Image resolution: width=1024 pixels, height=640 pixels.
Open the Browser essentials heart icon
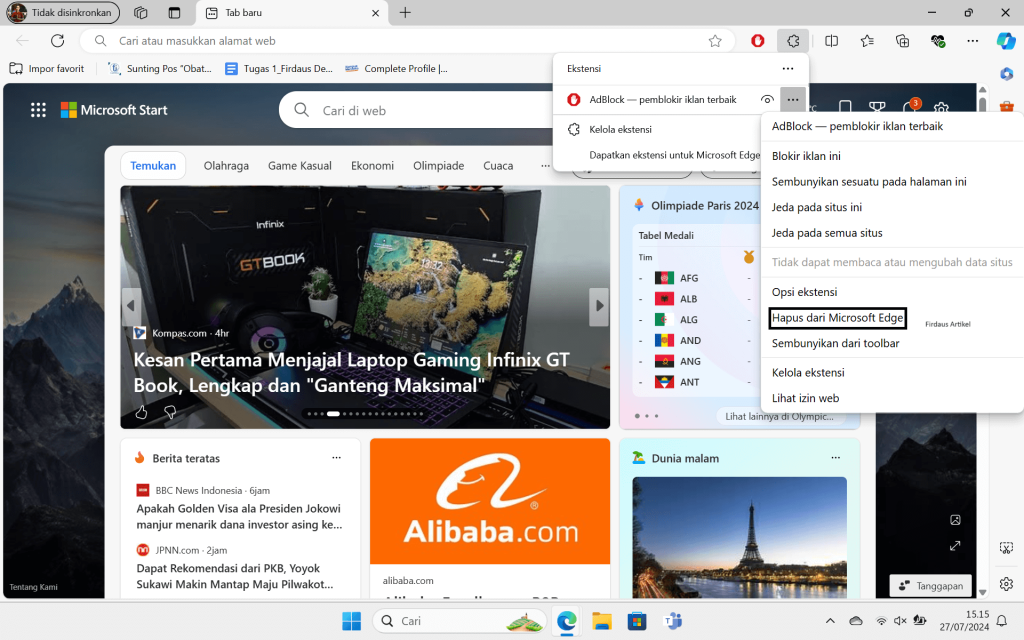[x=938, y=41]
